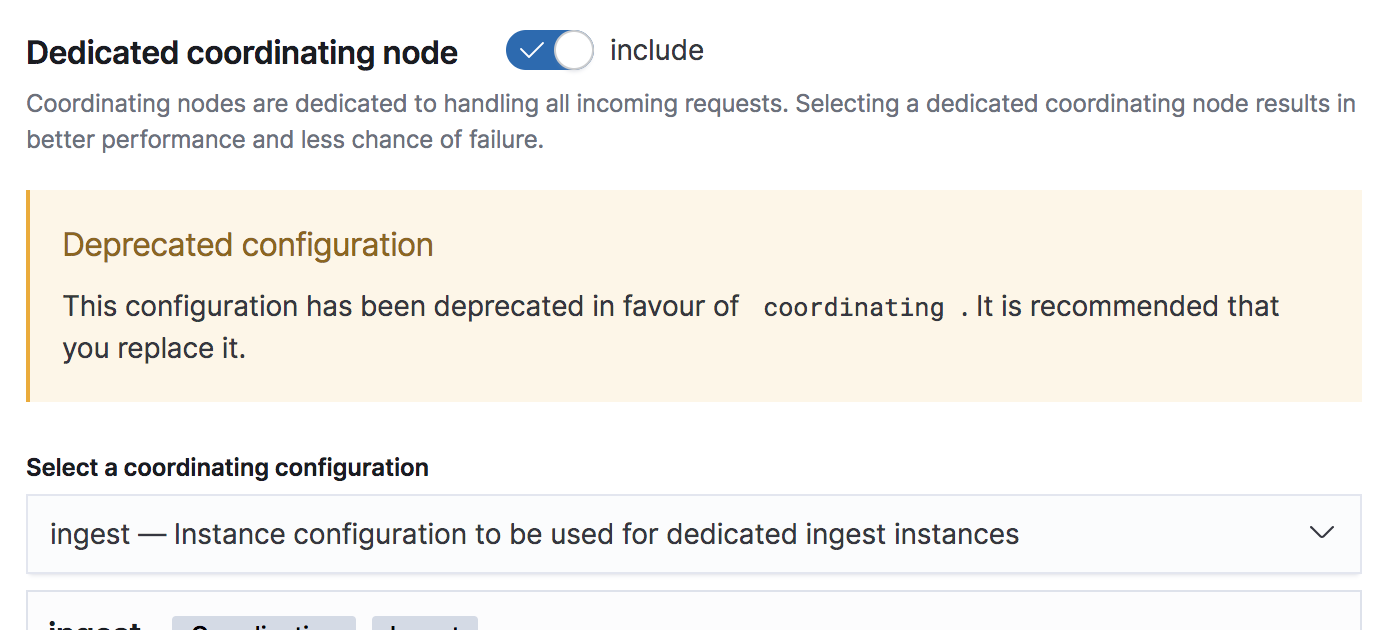Click the Select a coordinating configuration label
Screen dimensions: 1398x630
(227, 467)
